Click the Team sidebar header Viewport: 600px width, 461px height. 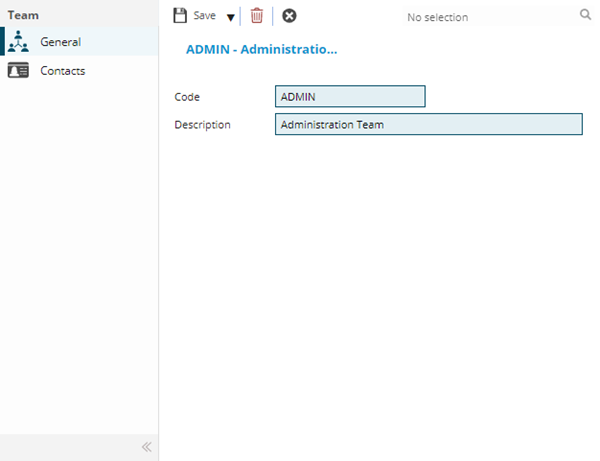coord(24,16)
